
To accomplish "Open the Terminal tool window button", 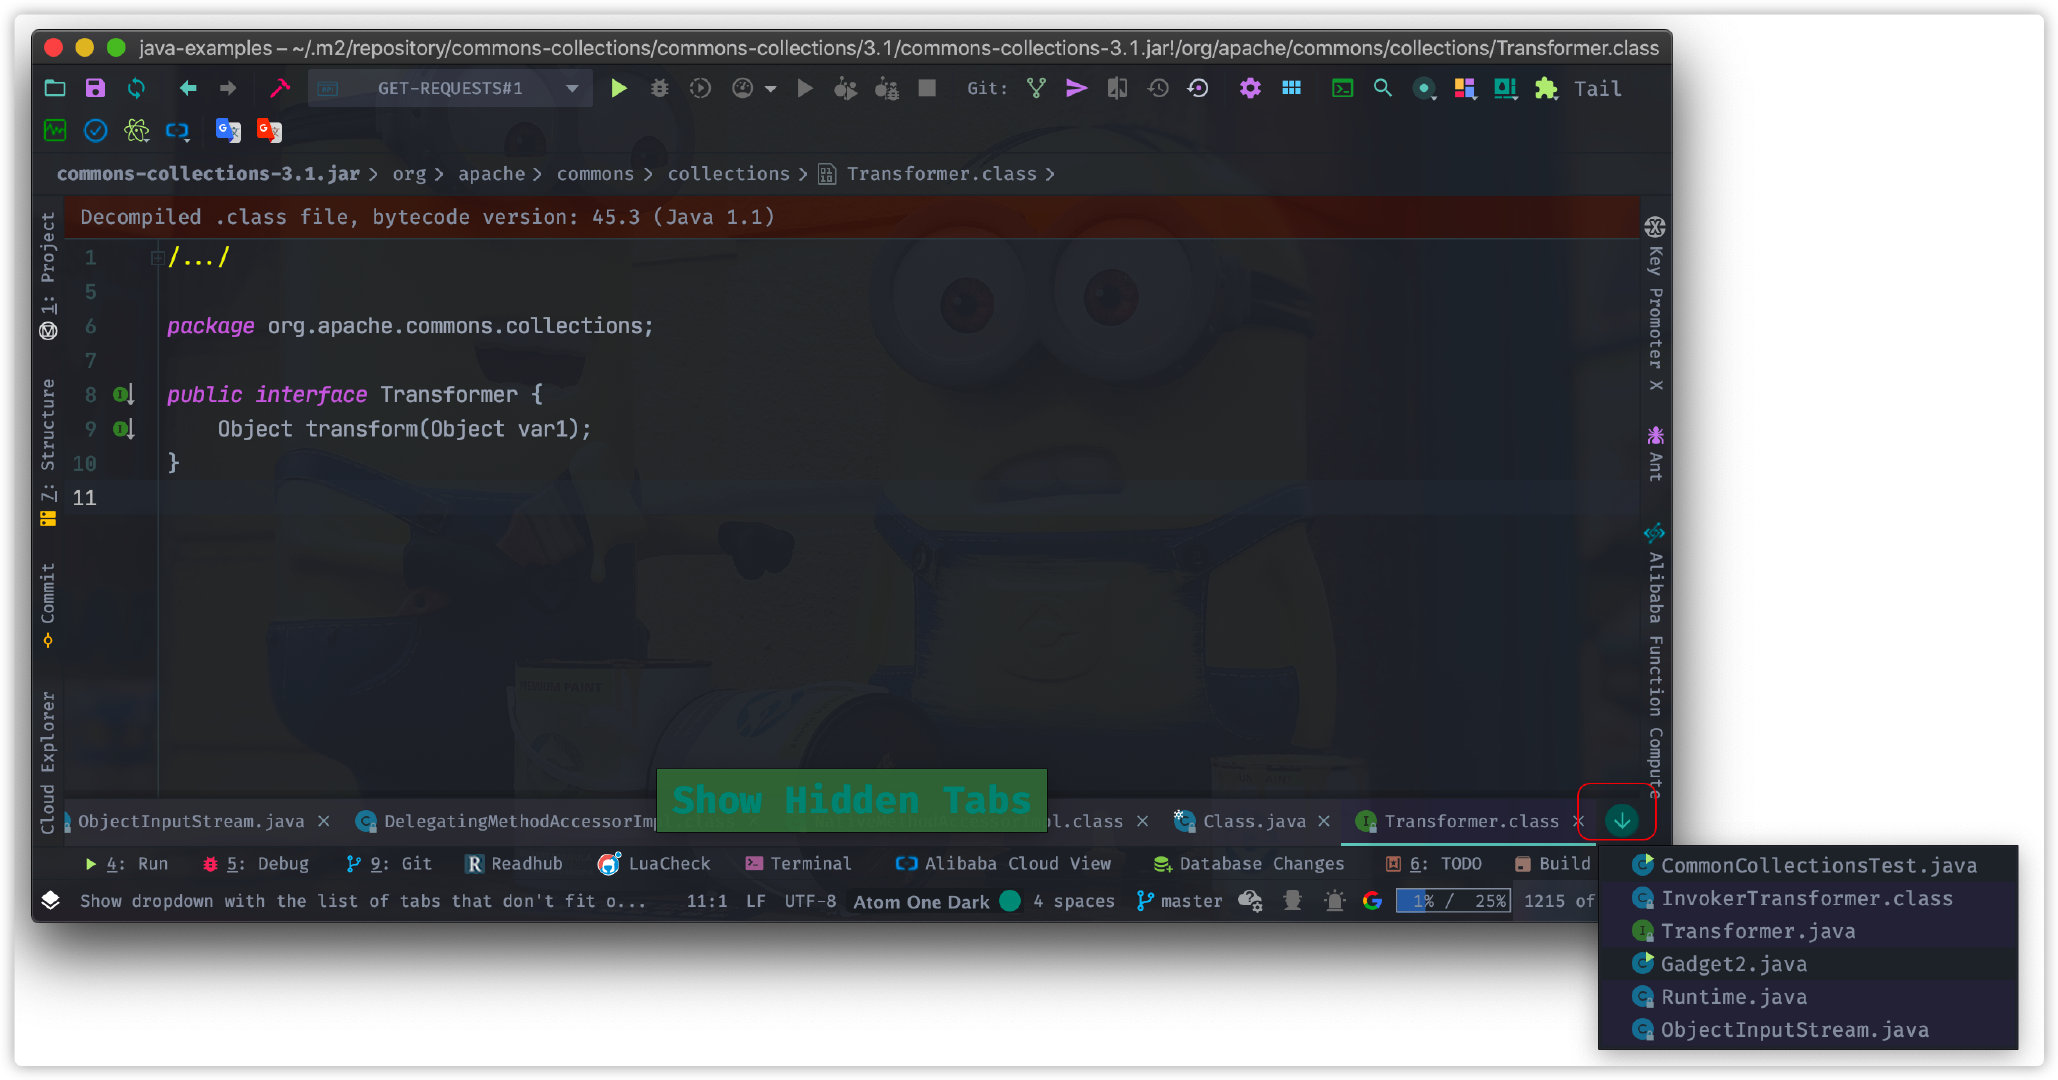I will point(799,863).
